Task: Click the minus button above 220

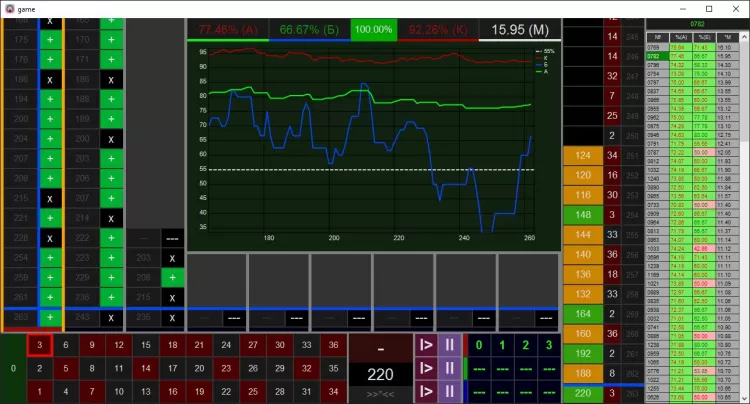Action: click(x=379, y=346)
